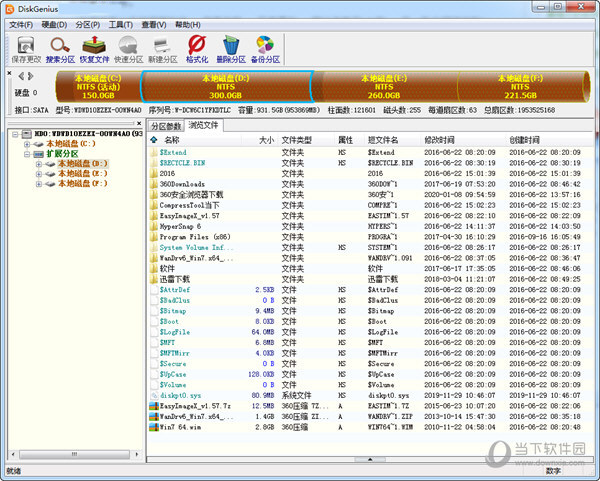The height and width of the screenshot is (481, 600).
Task: Select the $Extend folder row
Action: point(370,152)
